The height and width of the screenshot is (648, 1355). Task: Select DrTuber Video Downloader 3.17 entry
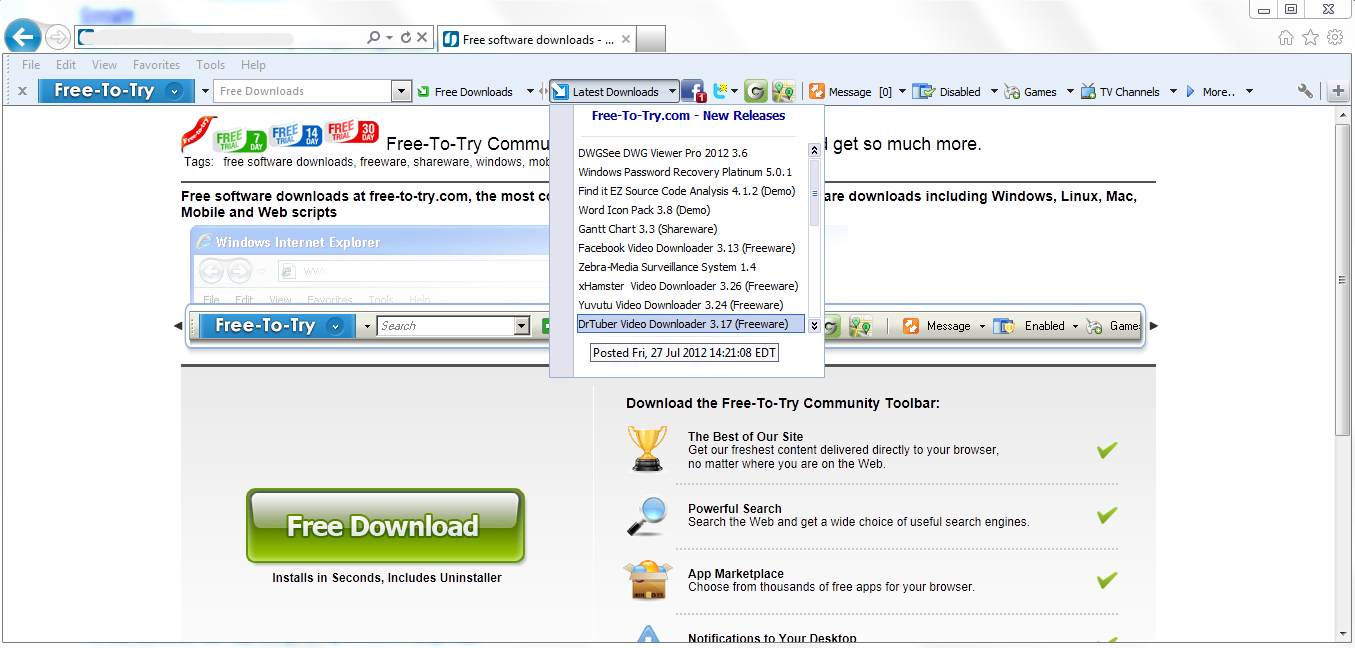[691, 324]
